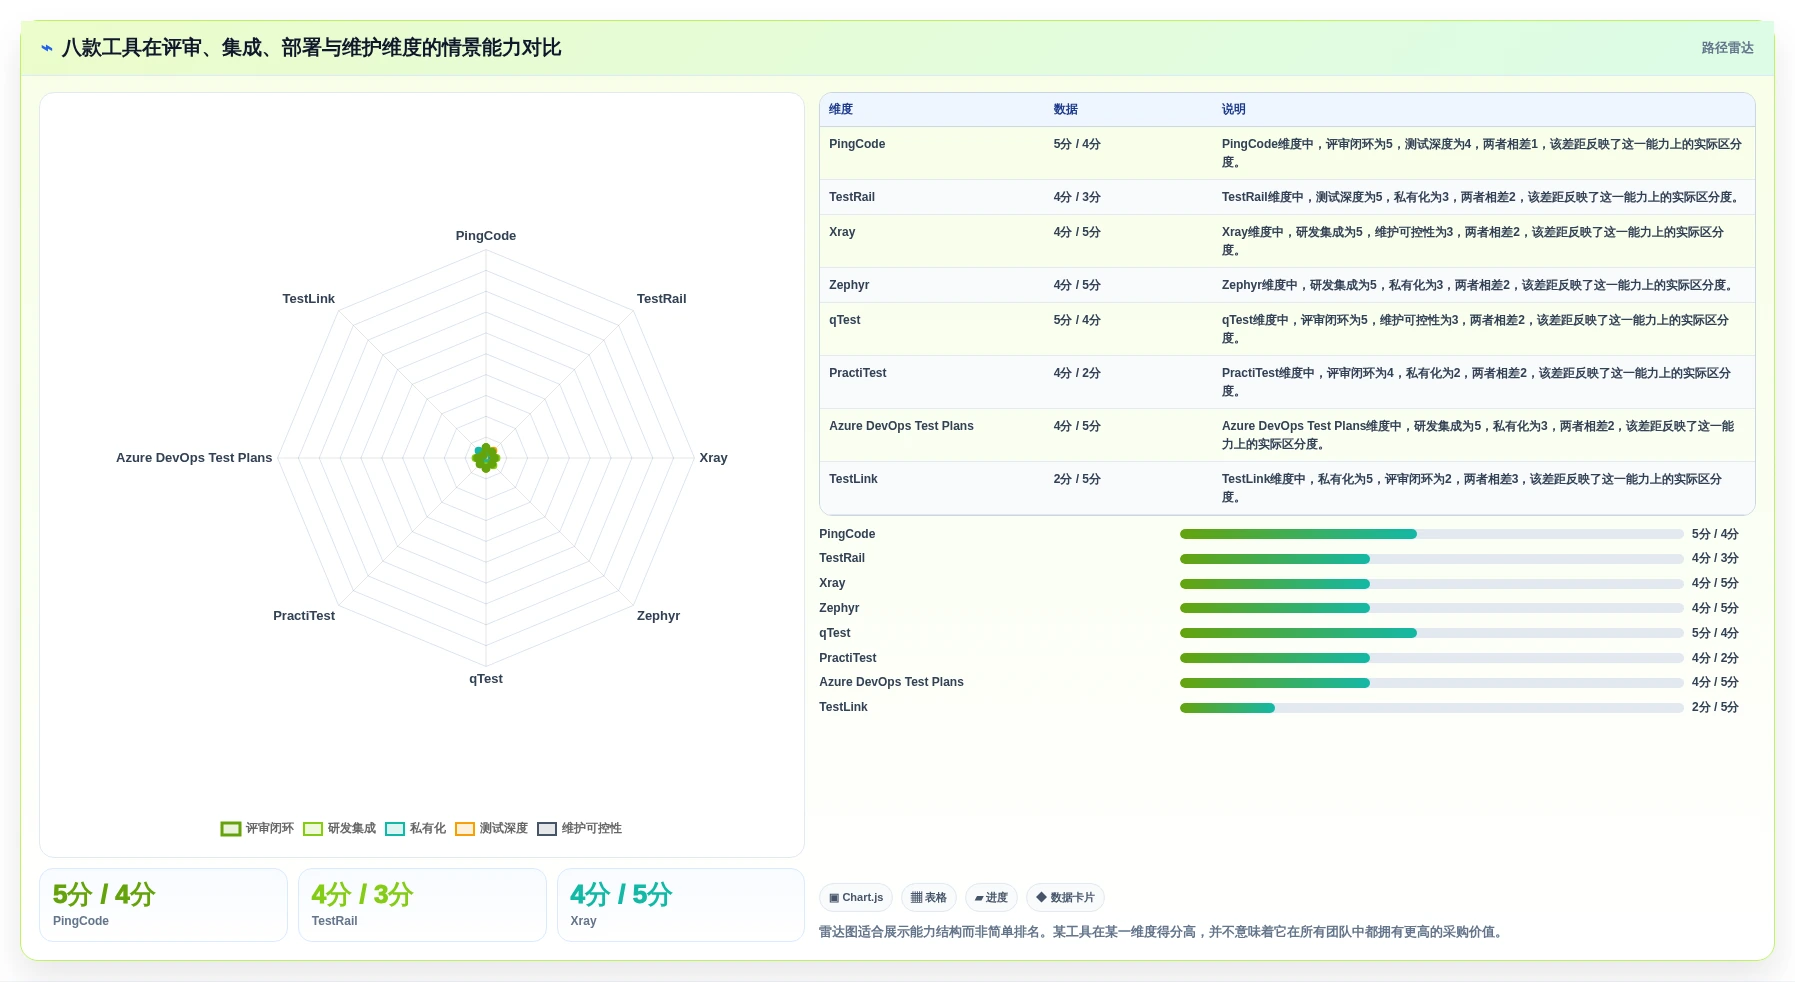Select the 进度 tag chip
Screen dimensions: 1795x982
tap(991, 898)
